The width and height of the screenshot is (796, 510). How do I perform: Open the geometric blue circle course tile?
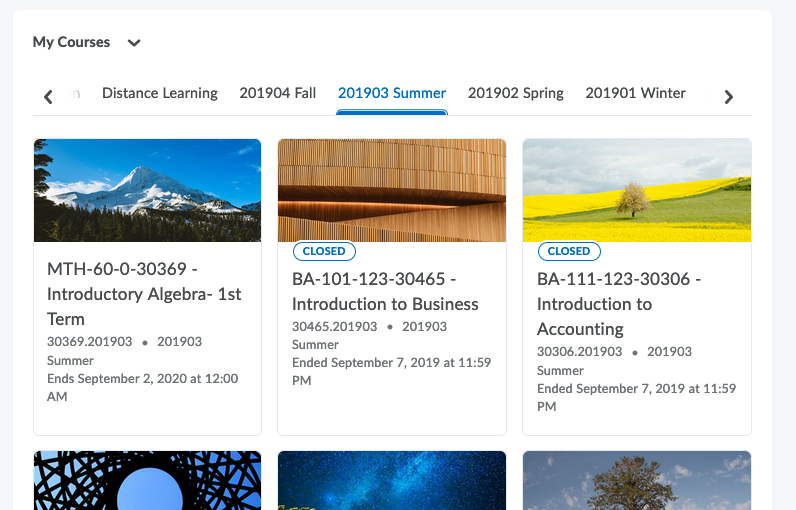click(x=147, y=481)
